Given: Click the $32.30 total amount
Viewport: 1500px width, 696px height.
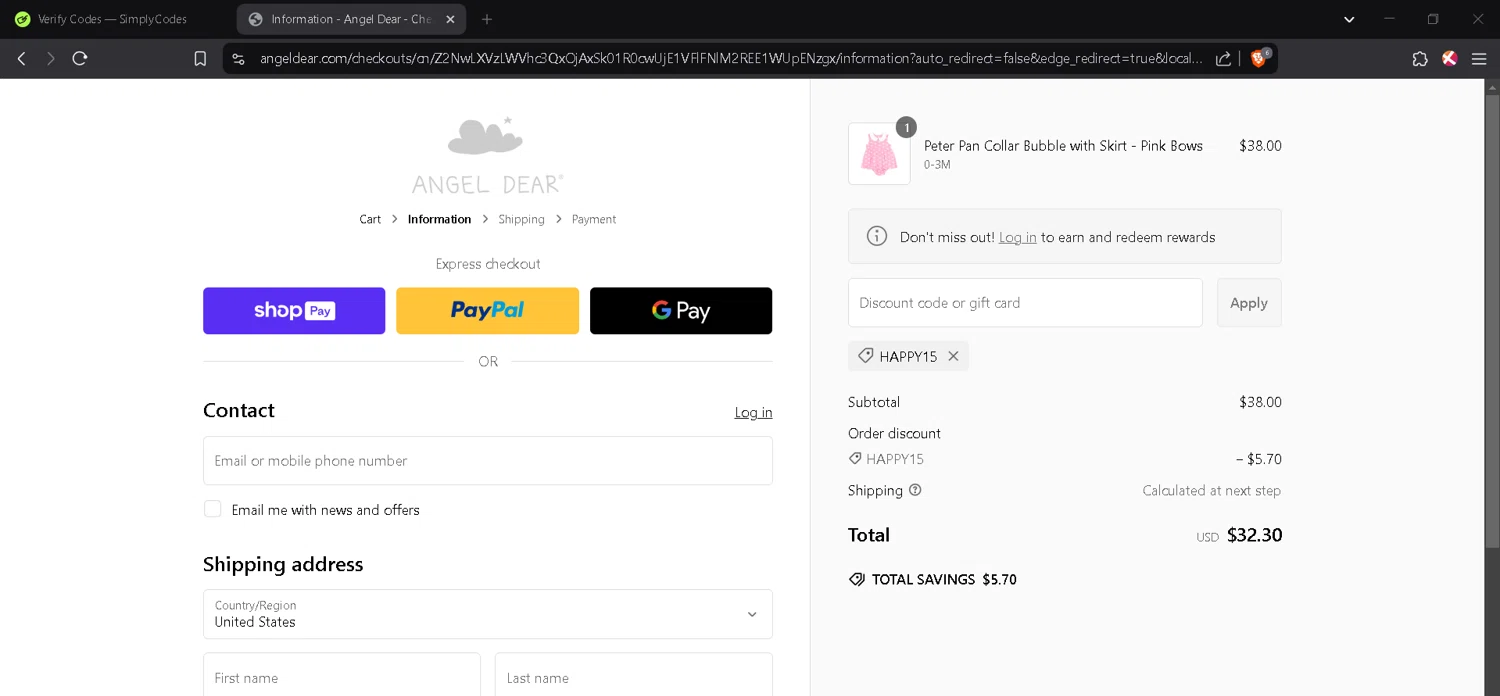Looking at the screenshot, I should pyautogui.click(x=1254, y=535).
